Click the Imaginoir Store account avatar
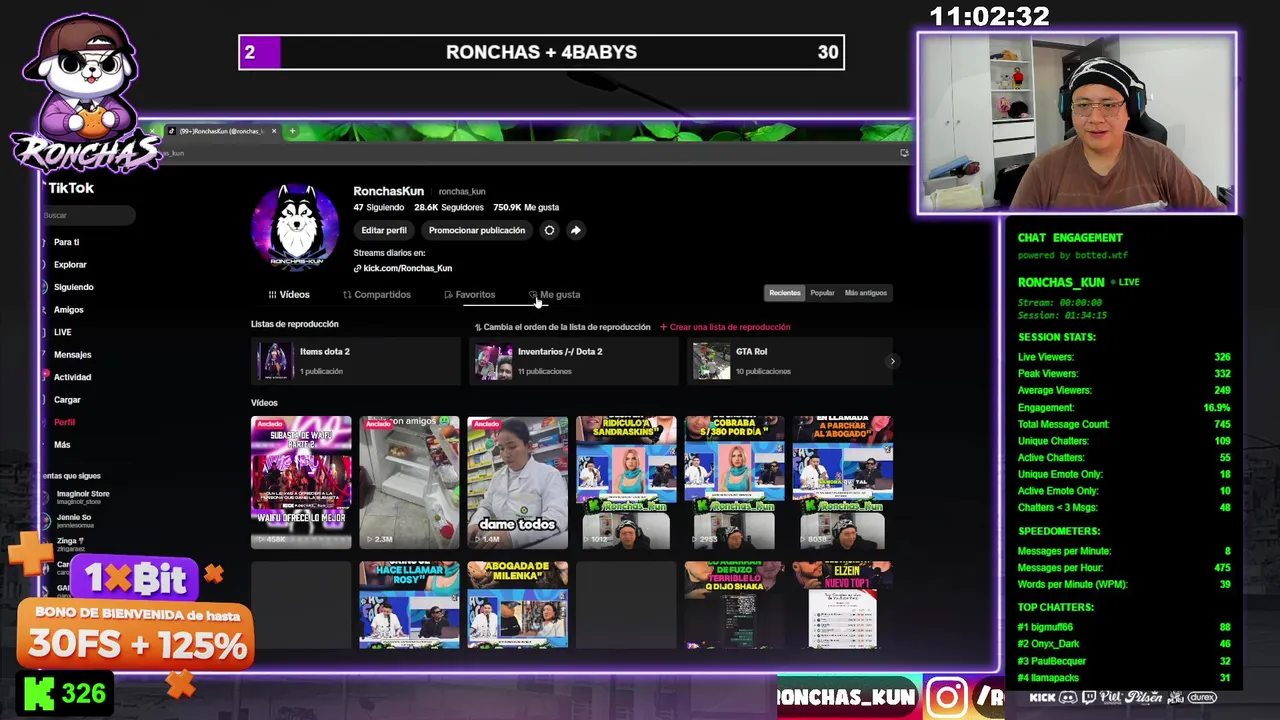This screenshot has width=1280, height=720. click(x=47, y=496)
